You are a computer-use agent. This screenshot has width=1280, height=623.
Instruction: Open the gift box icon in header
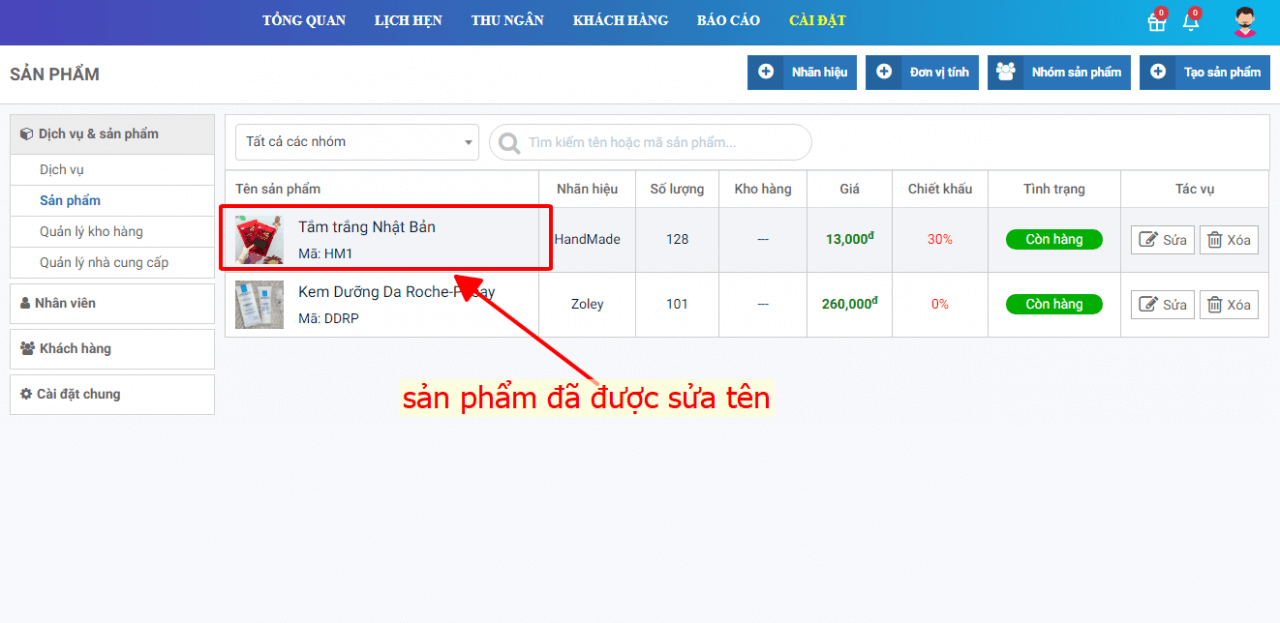pos(1156,22)
